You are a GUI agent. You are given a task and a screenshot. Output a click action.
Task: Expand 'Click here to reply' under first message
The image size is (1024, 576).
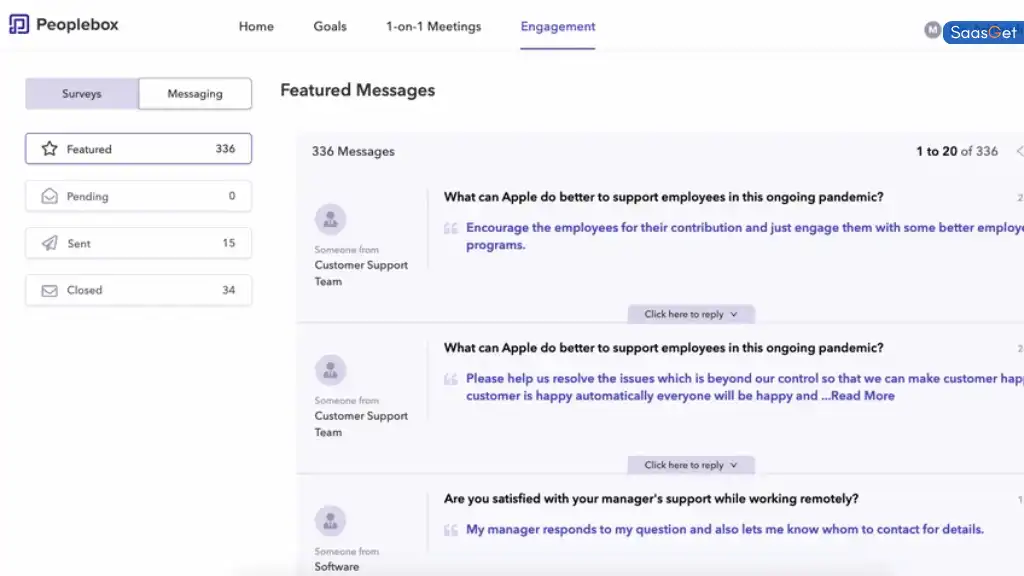click(x=691, y=314)
